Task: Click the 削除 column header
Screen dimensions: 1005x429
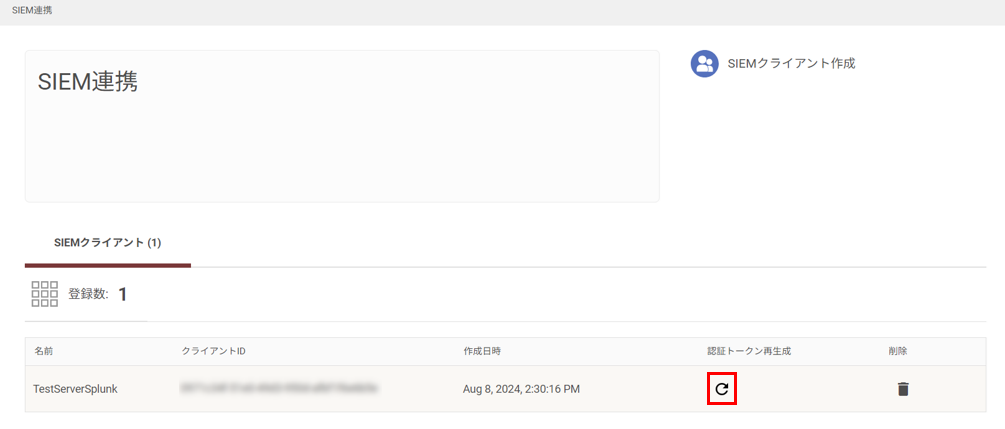Action: pos(898,351)
